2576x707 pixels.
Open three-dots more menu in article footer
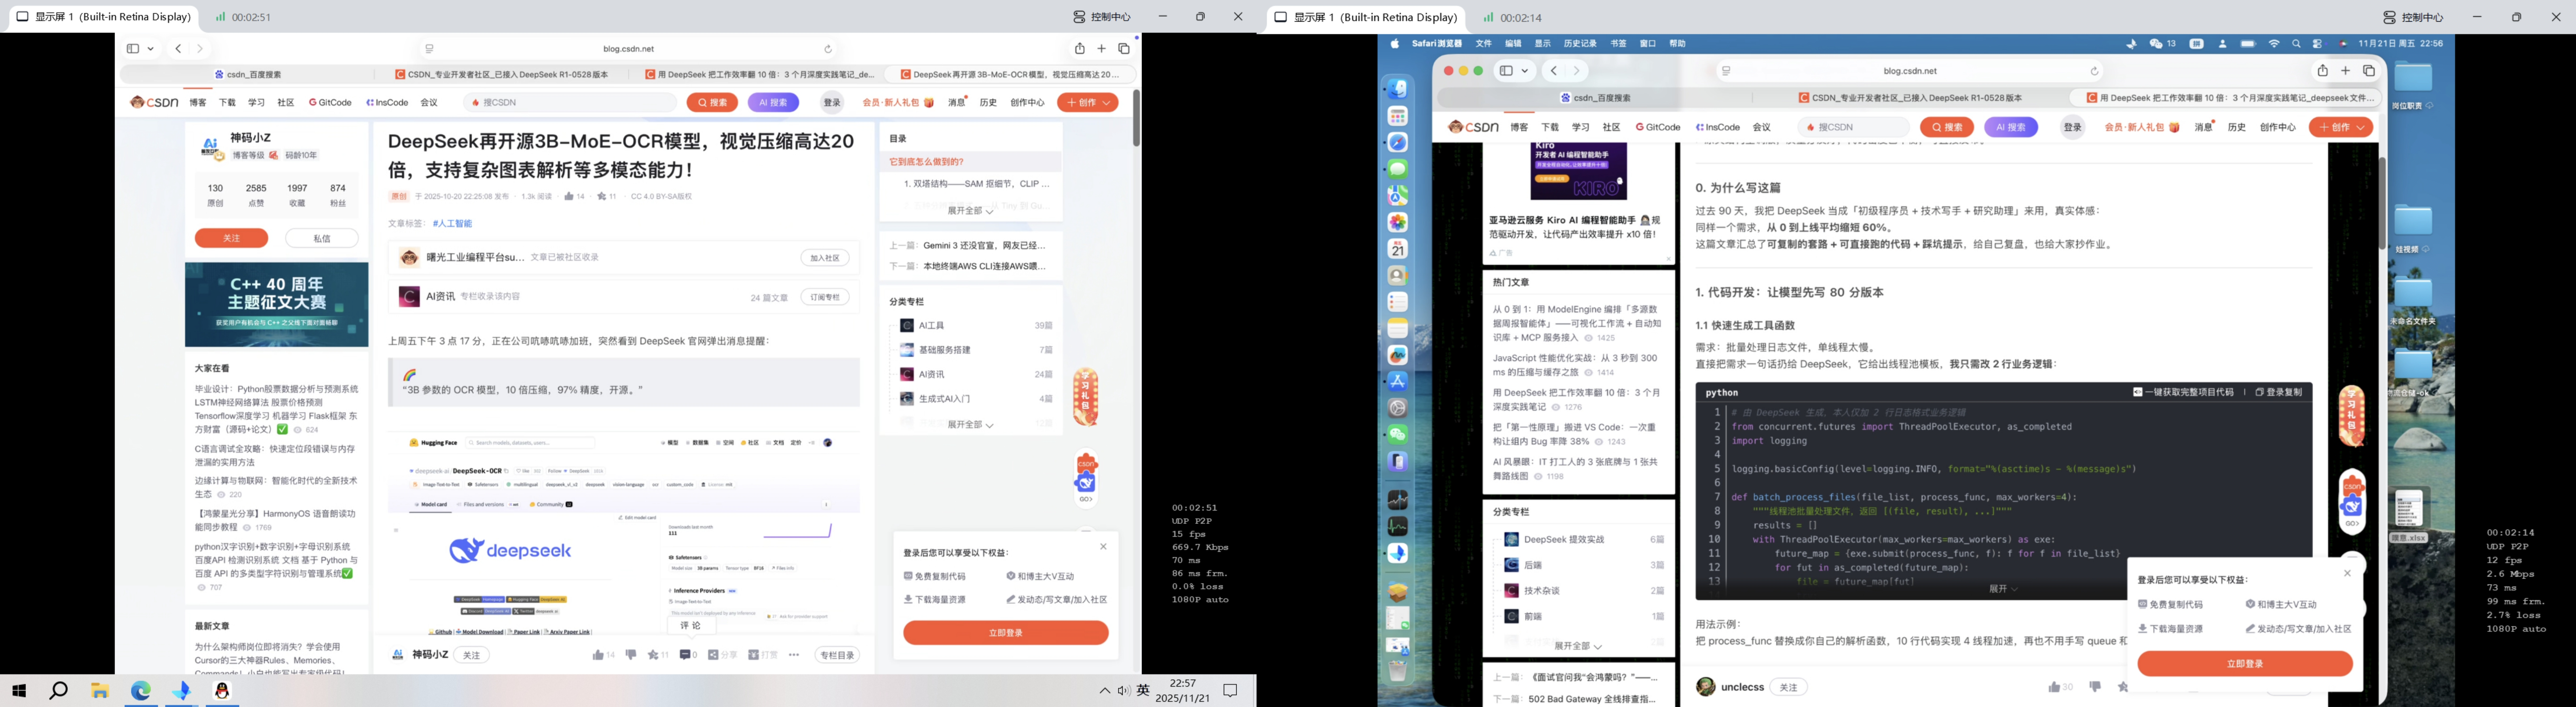[794, 655]
